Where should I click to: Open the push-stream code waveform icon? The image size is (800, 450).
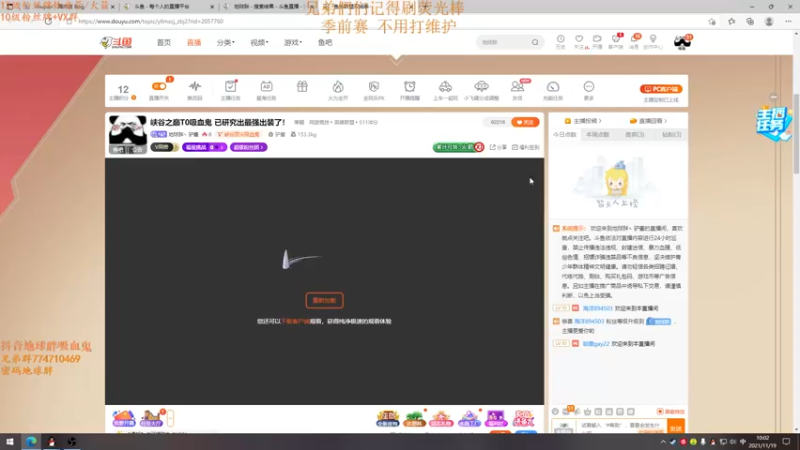click(194, 86)
